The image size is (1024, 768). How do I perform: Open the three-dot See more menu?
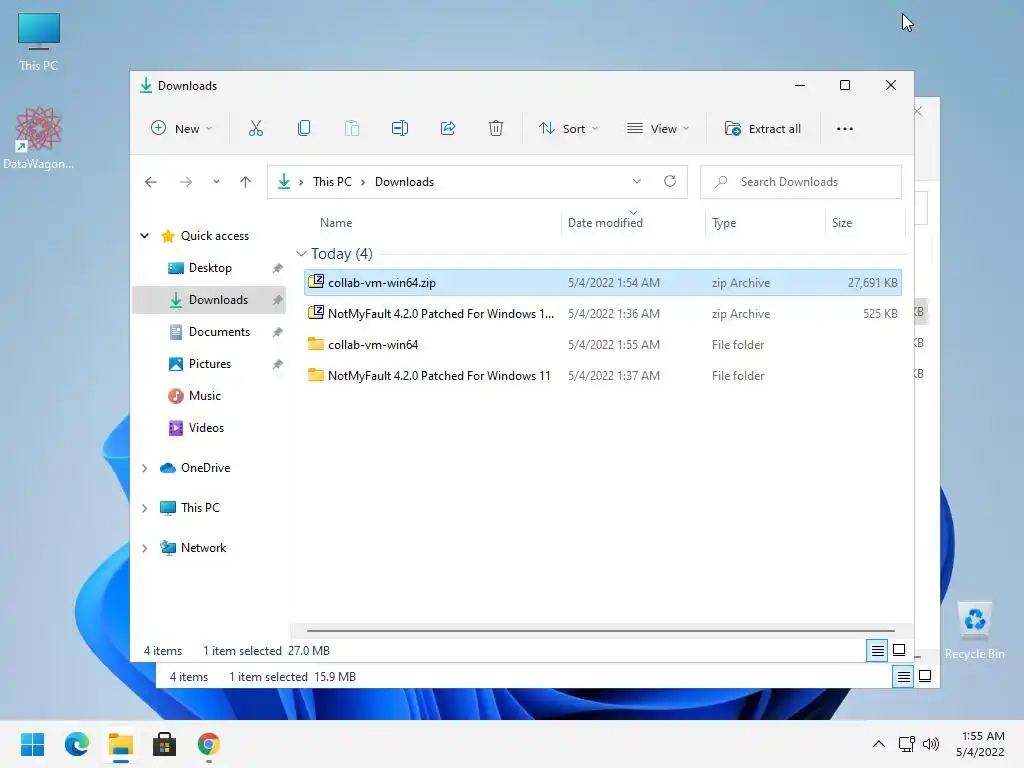[844, 129]
